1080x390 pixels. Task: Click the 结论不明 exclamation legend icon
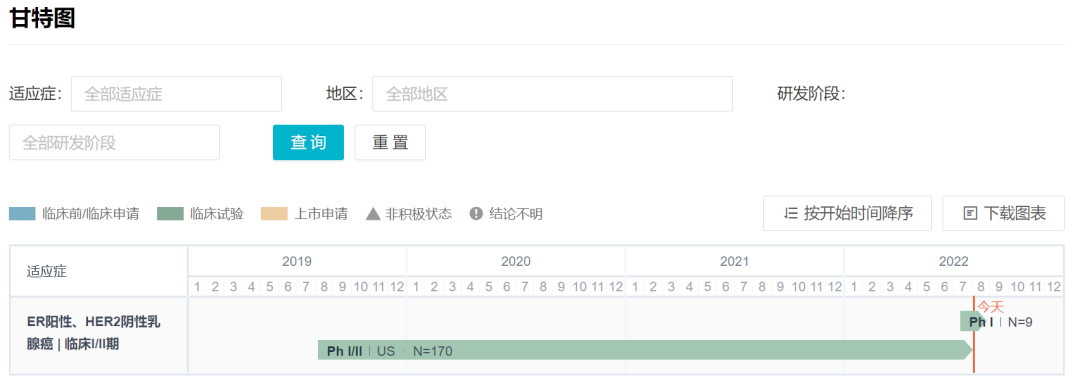coord(476,214)
